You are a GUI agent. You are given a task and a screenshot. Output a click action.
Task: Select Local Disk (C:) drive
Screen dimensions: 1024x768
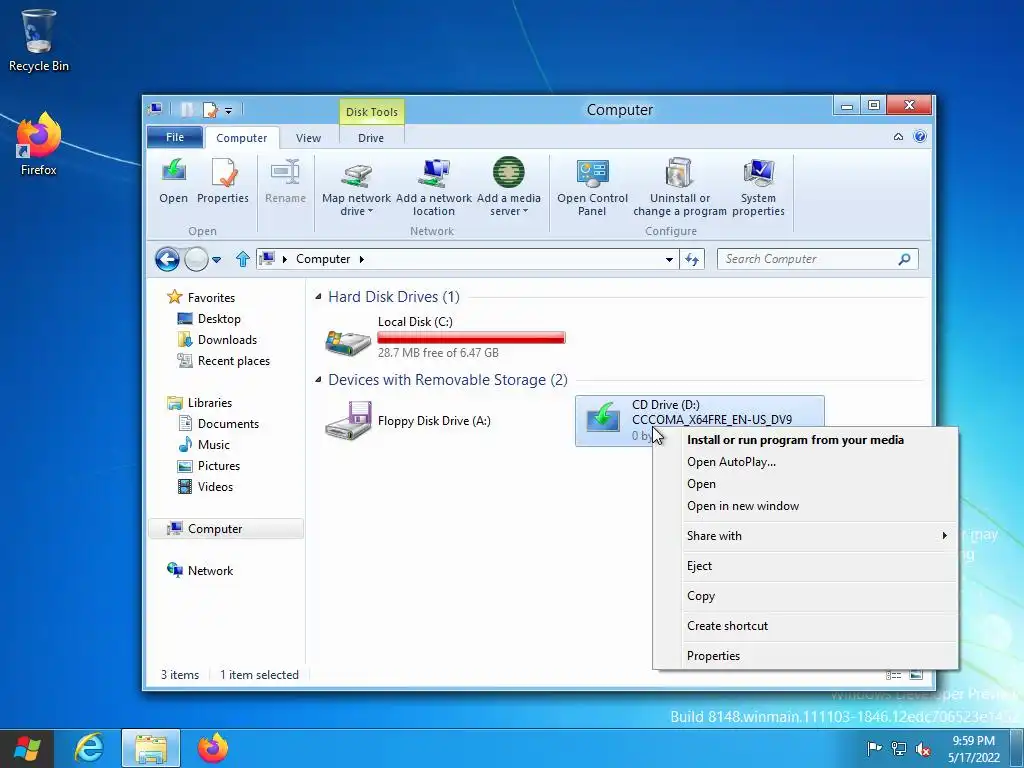[x=445, y=337]
